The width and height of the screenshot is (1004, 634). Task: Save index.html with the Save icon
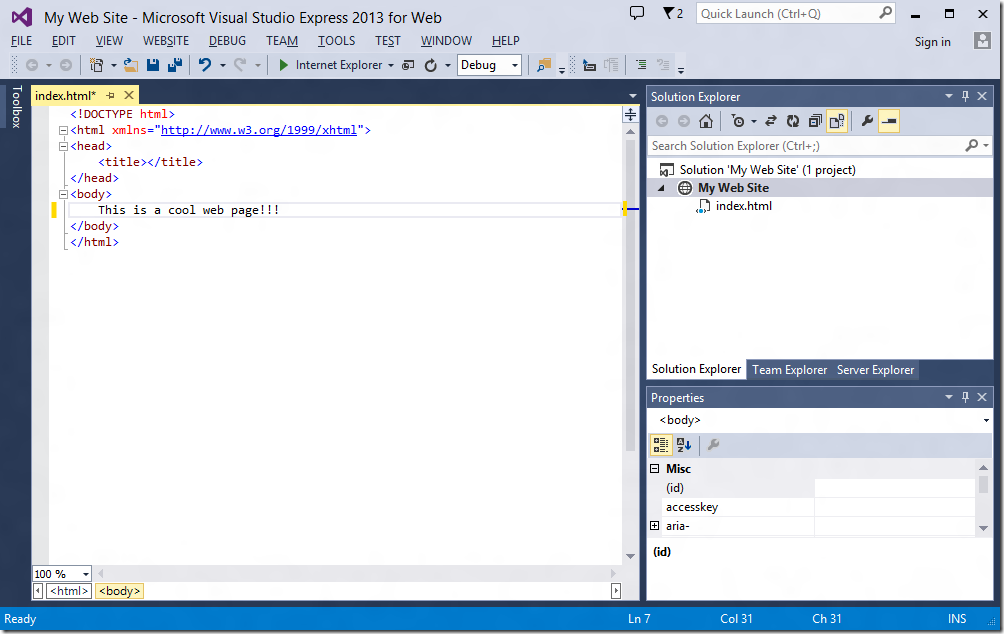152,65
